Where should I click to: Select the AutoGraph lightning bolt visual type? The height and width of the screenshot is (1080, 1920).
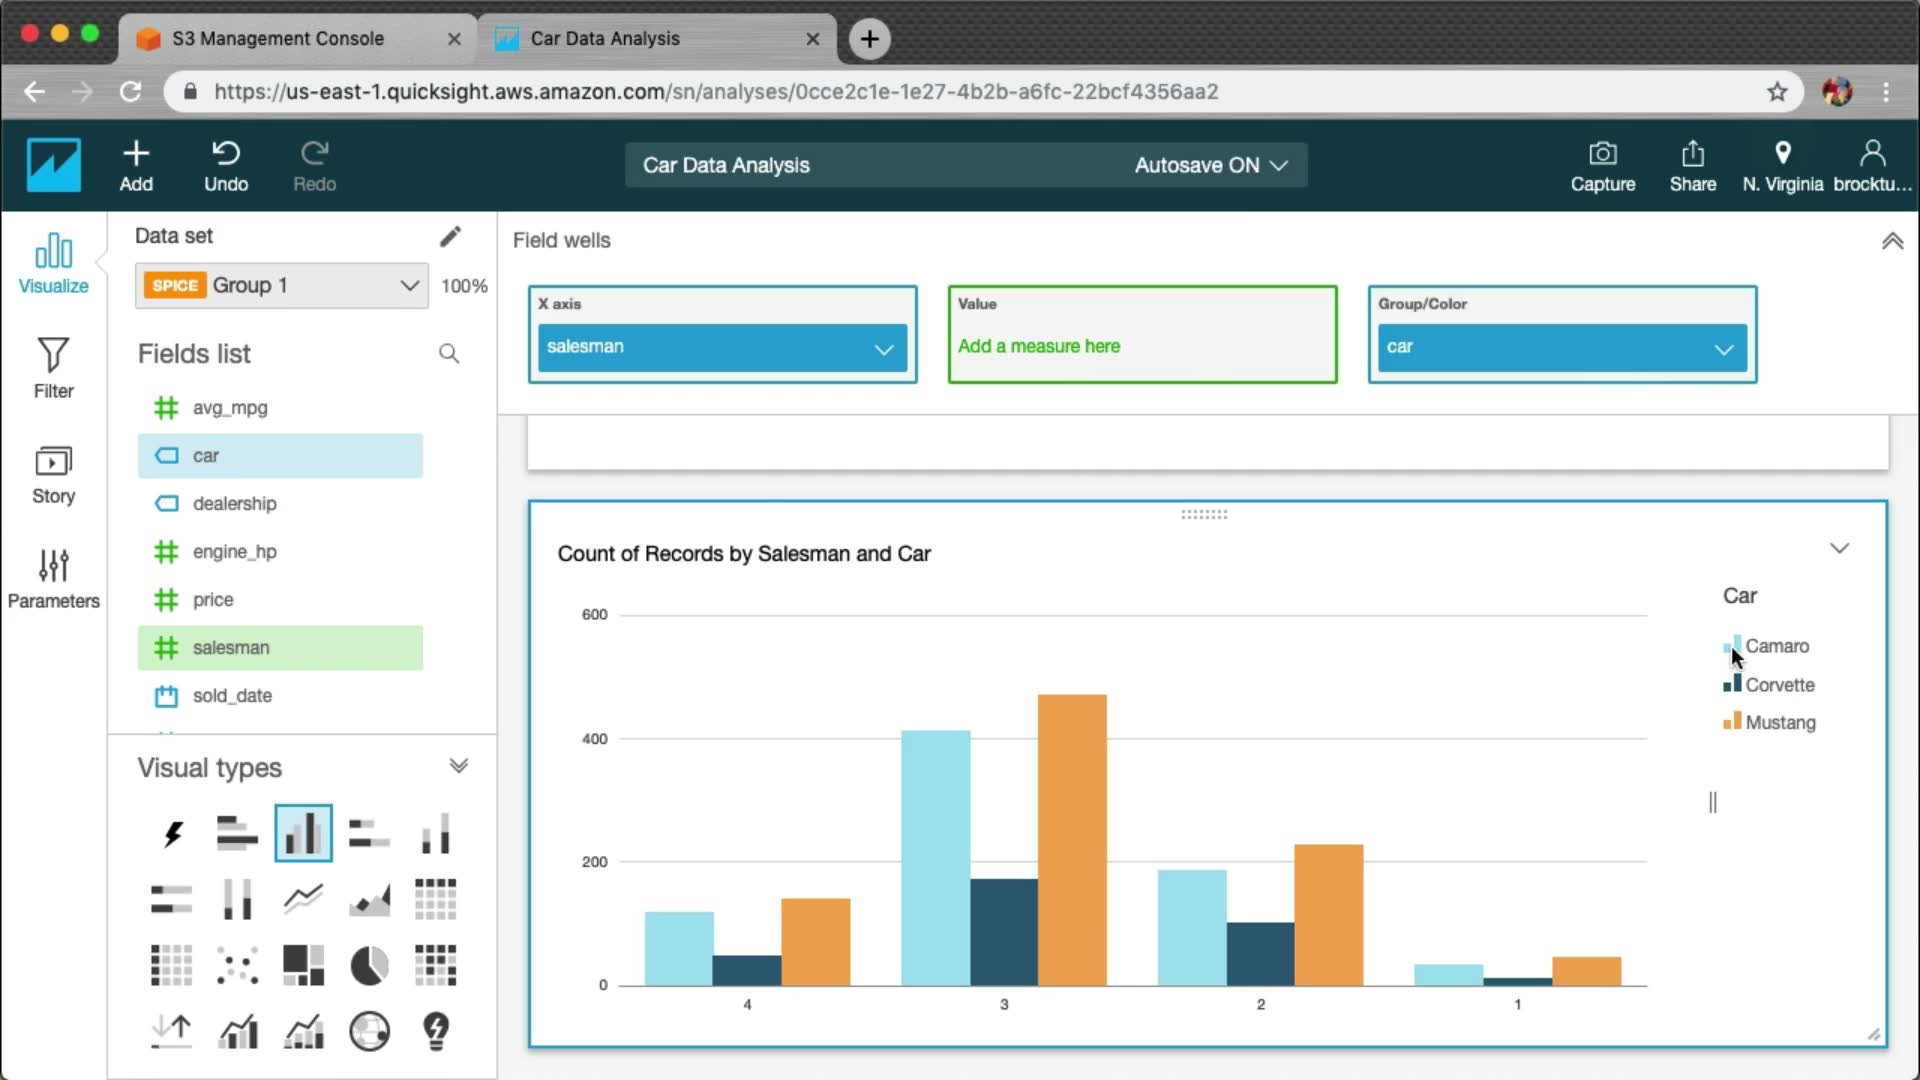[x=172, y=833]
